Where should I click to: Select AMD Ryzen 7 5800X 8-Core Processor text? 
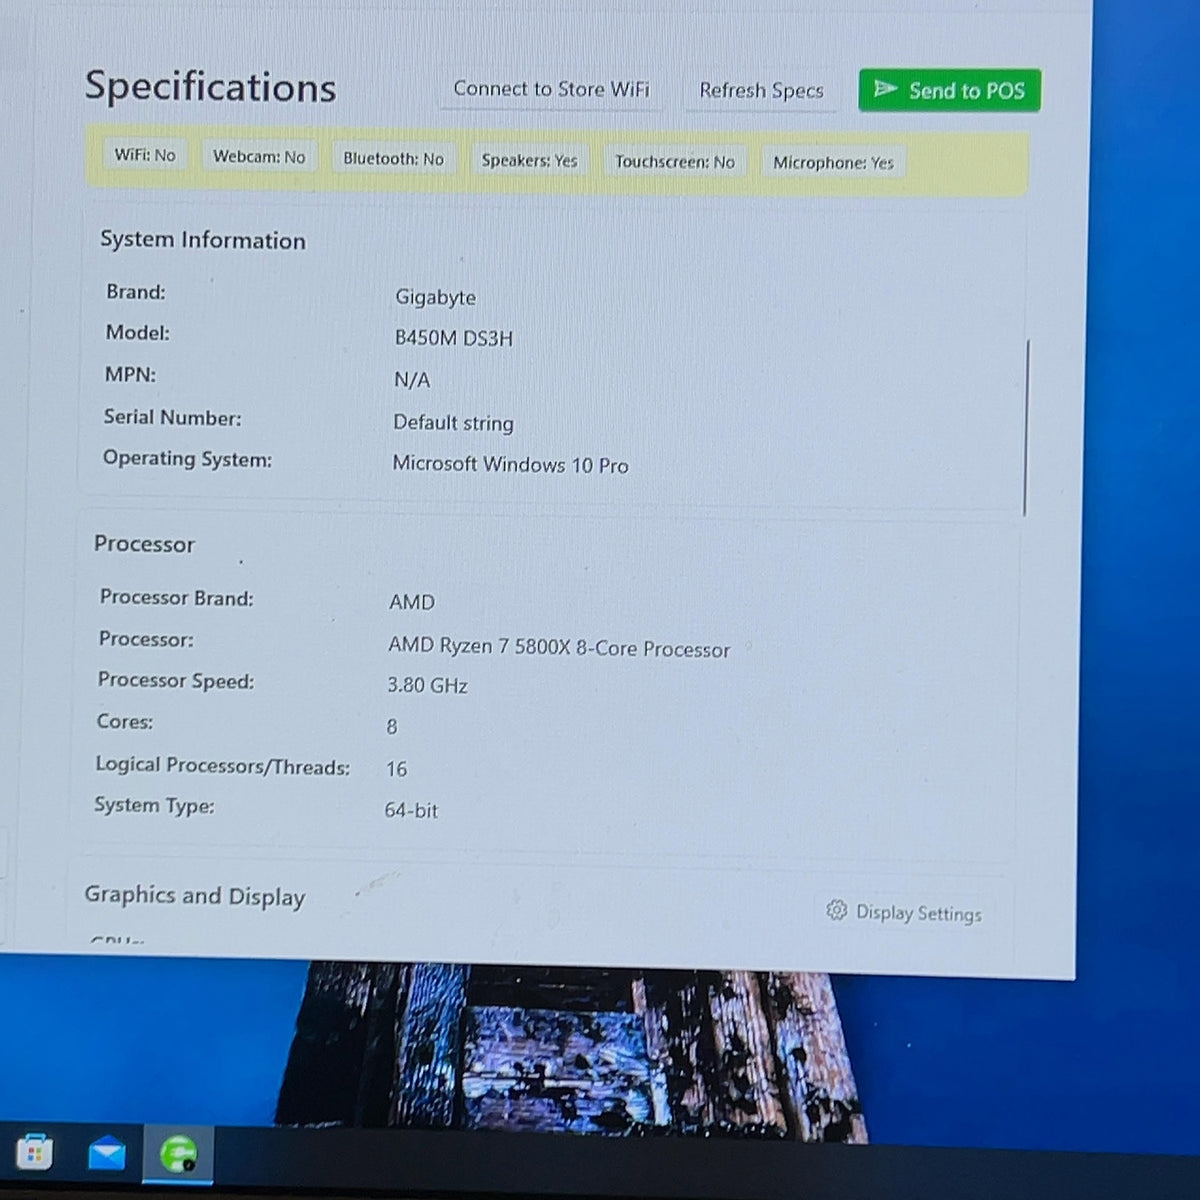click(559, 648)
